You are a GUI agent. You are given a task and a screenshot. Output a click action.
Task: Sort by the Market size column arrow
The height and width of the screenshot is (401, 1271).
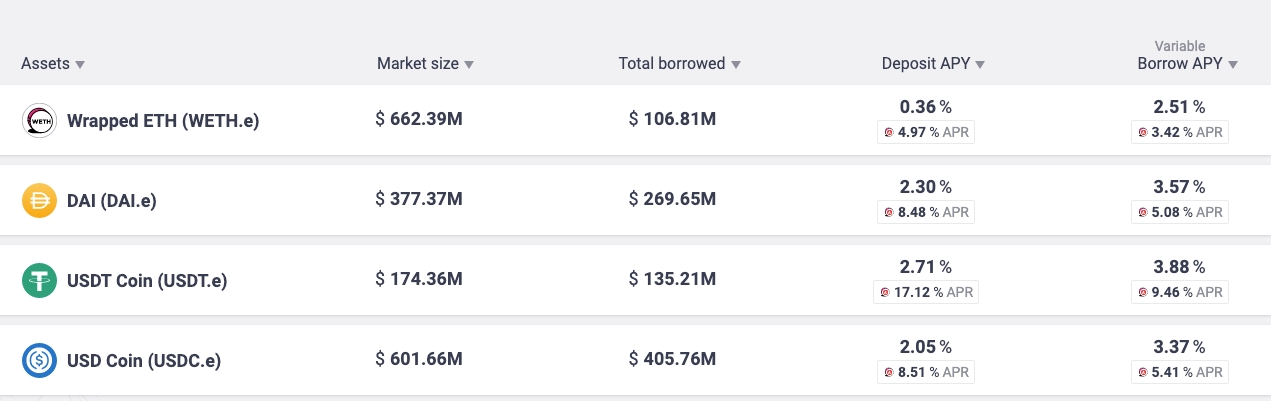469,65
